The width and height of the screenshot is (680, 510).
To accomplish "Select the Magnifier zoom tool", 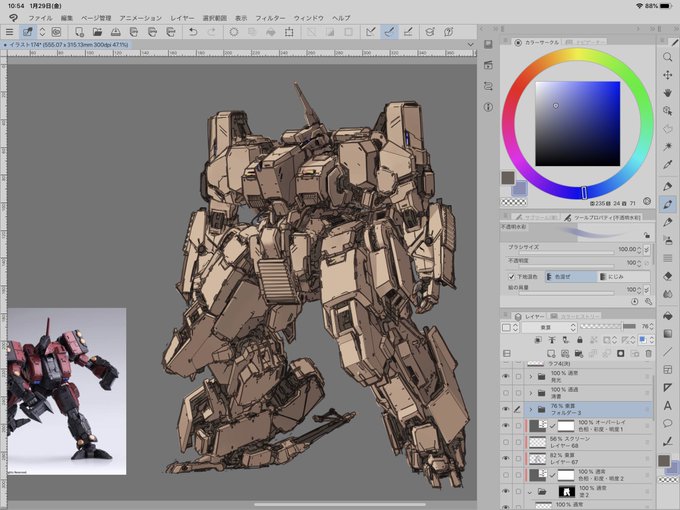I will 667,57.
